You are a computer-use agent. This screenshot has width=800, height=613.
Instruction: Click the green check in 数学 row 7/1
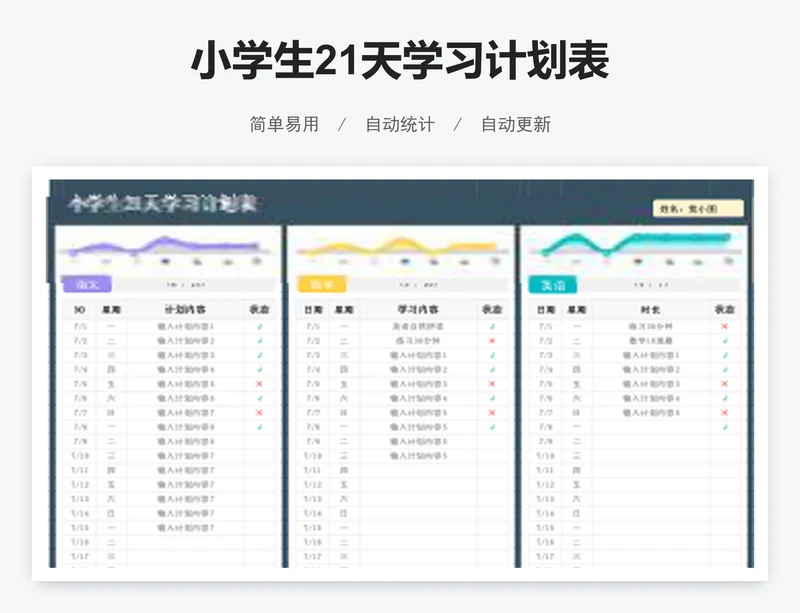[x=492, y=326]
